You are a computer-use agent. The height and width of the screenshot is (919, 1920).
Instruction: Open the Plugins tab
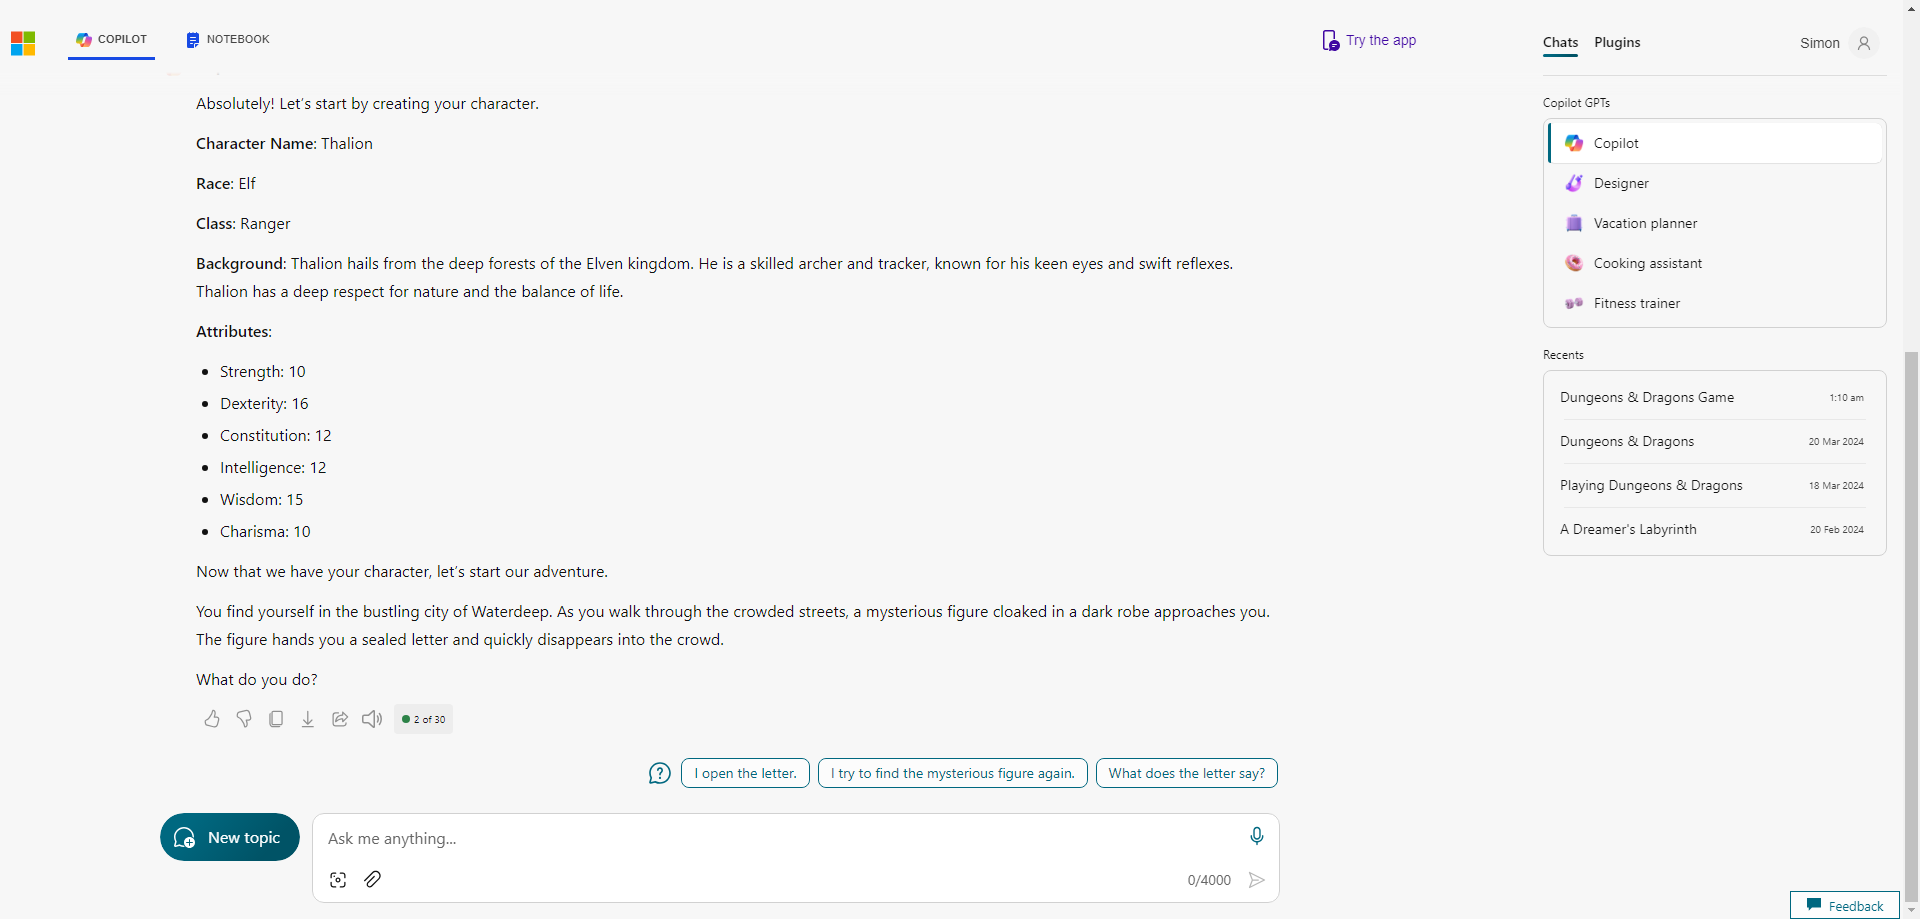[1617, 43]
